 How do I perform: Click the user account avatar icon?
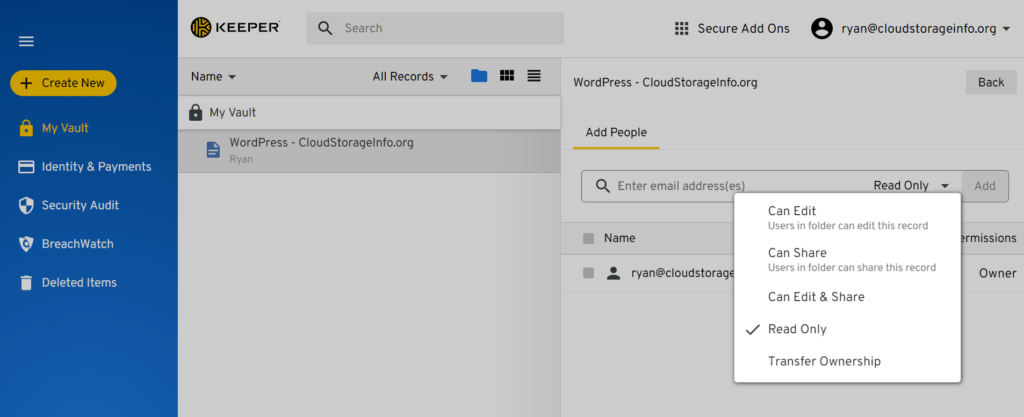(x=822, y=29)
